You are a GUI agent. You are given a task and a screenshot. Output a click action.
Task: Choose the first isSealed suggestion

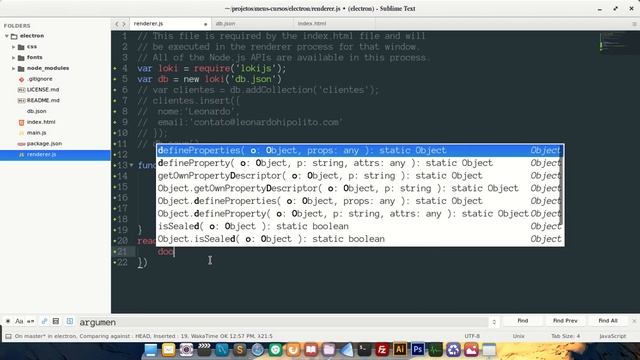(359, 227)
